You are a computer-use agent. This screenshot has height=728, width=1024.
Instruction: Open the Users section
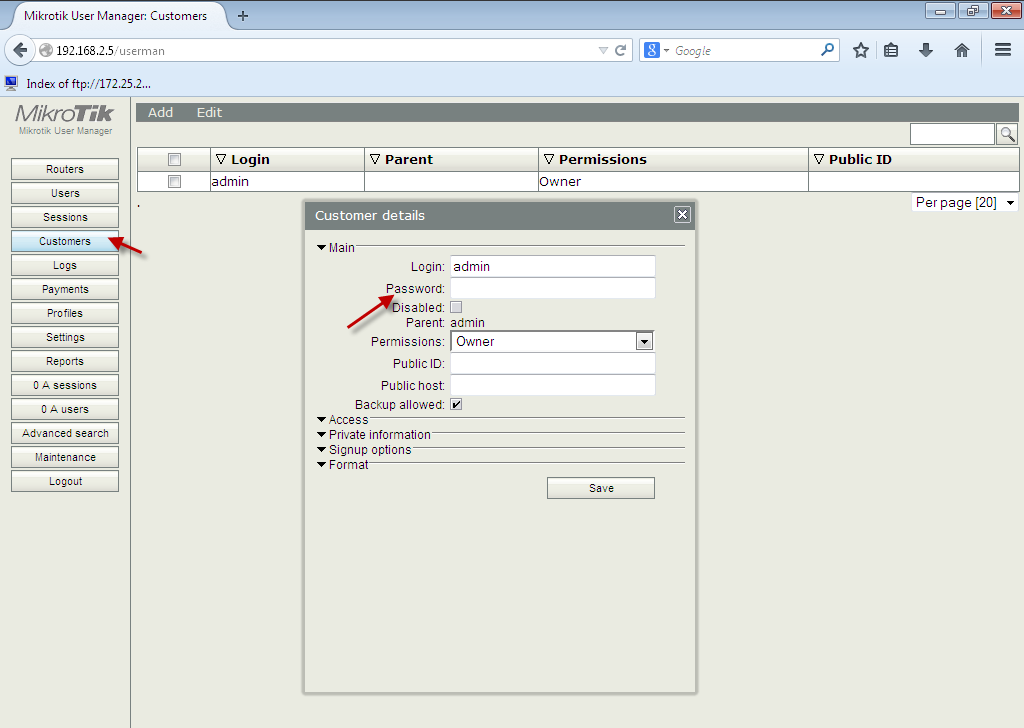click(65, 193)
